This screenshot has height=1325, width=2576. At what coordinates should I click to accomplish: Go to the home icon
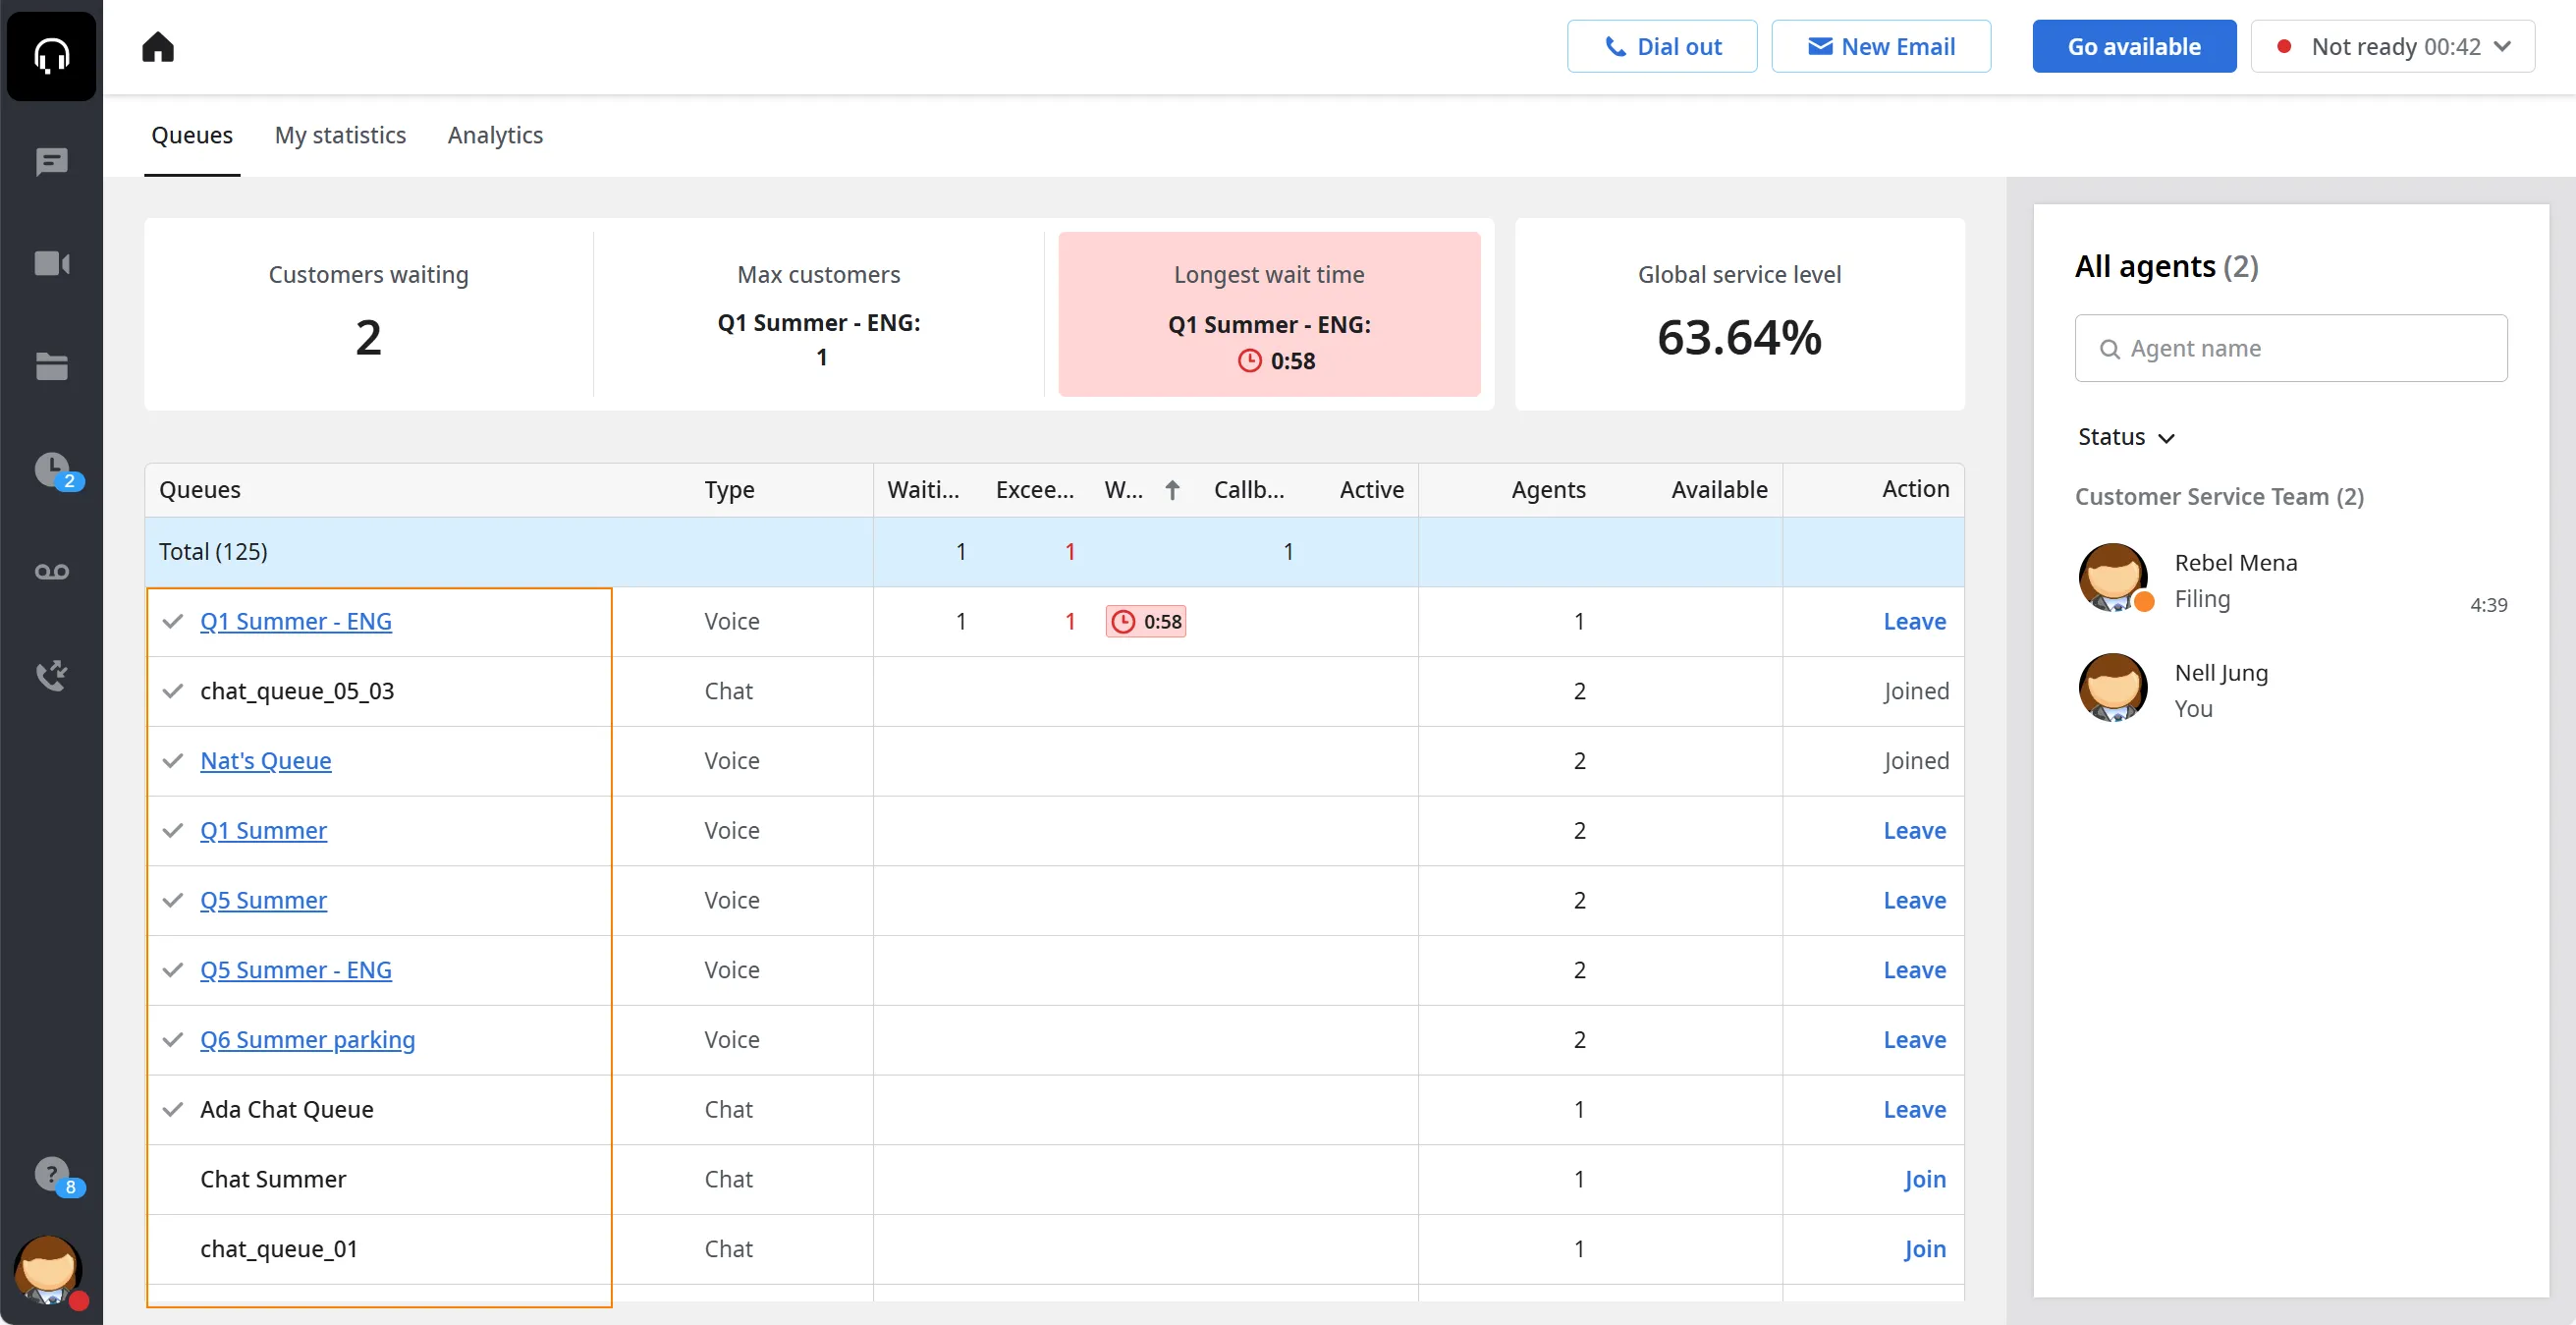point(158,47)
